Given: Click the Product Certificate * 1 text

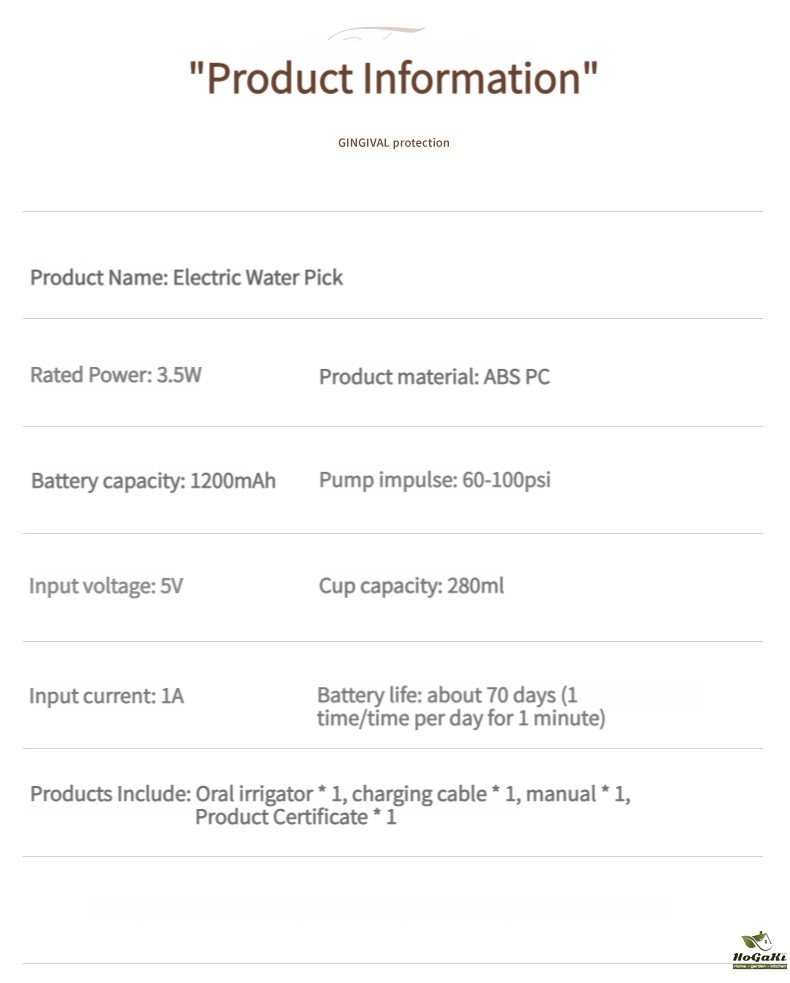Looking at the screenshot, I should (296, 817).
